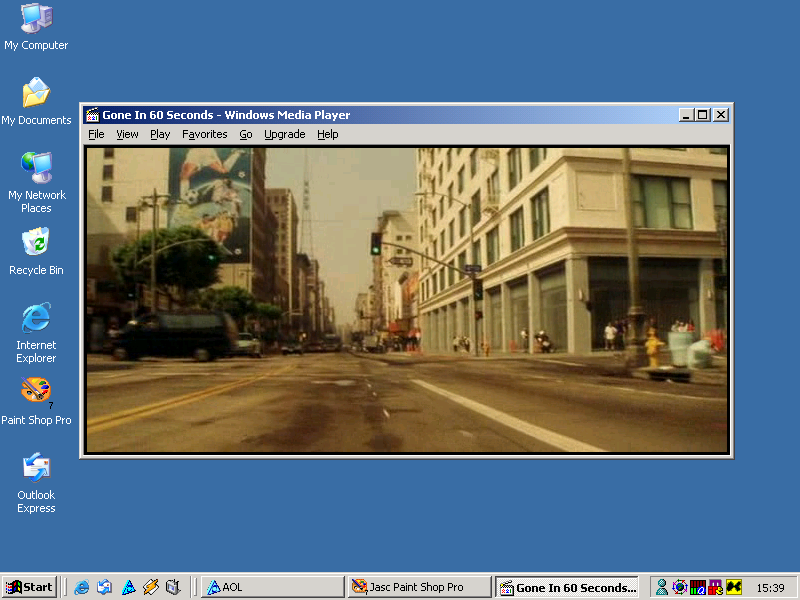Select the Outlook Express desktop icon
800x600 pixels.
(x=36, y=467)
